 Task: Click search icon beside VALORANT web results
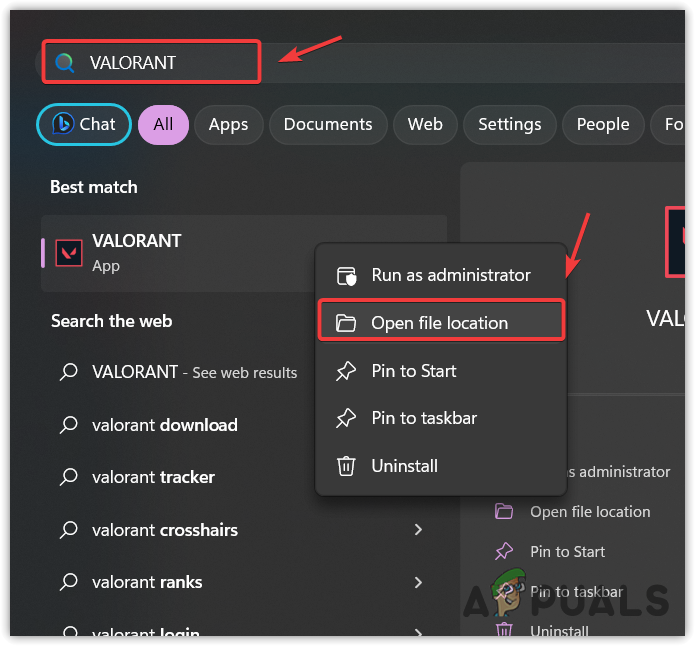click(69, 372)
